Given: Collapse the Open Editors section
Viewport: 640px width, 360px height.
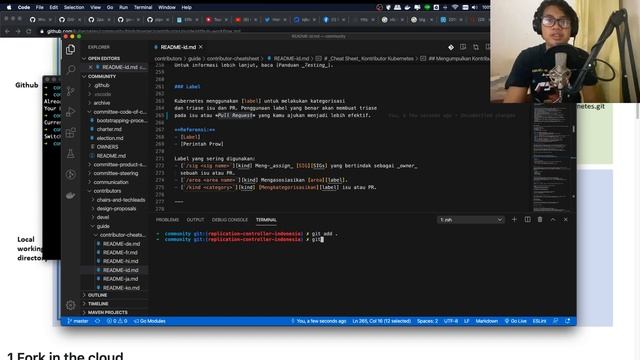Looking at the screenshot, I should [x=104, y=58].
